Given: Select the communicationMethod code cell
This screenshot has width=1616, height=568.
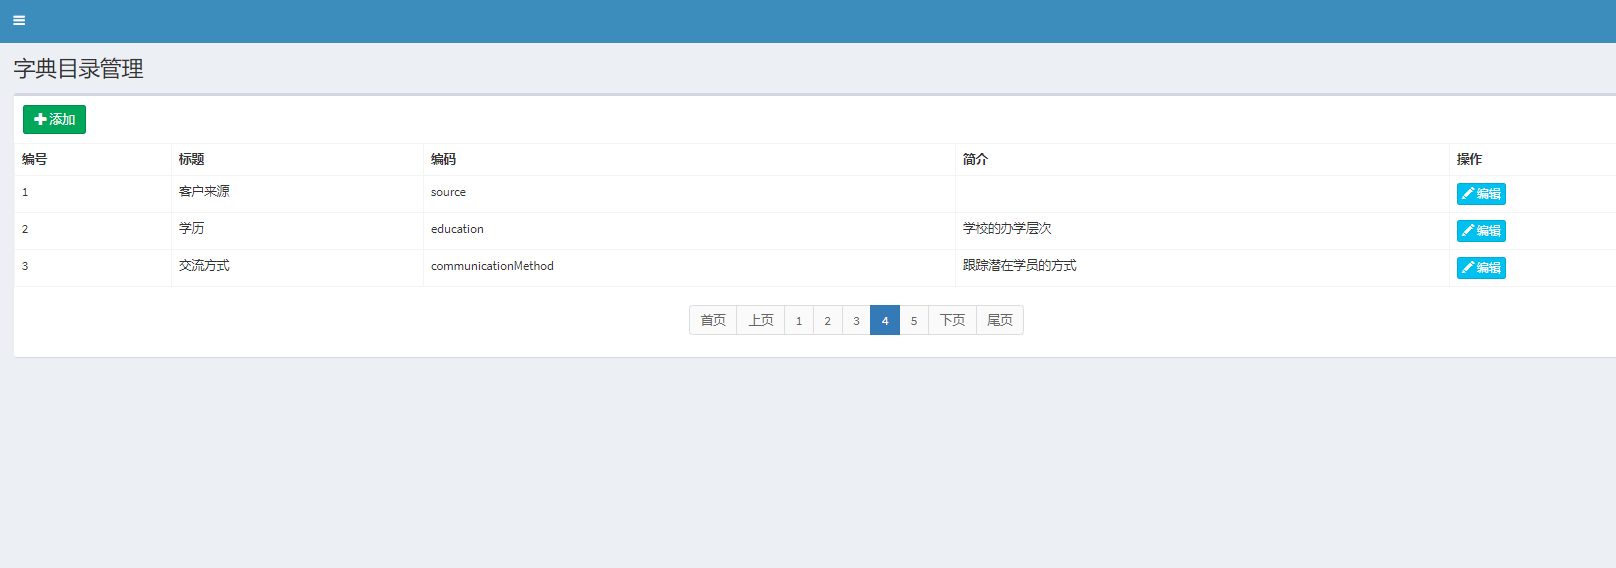Looking at the screenshot, I should coord(689,268).
